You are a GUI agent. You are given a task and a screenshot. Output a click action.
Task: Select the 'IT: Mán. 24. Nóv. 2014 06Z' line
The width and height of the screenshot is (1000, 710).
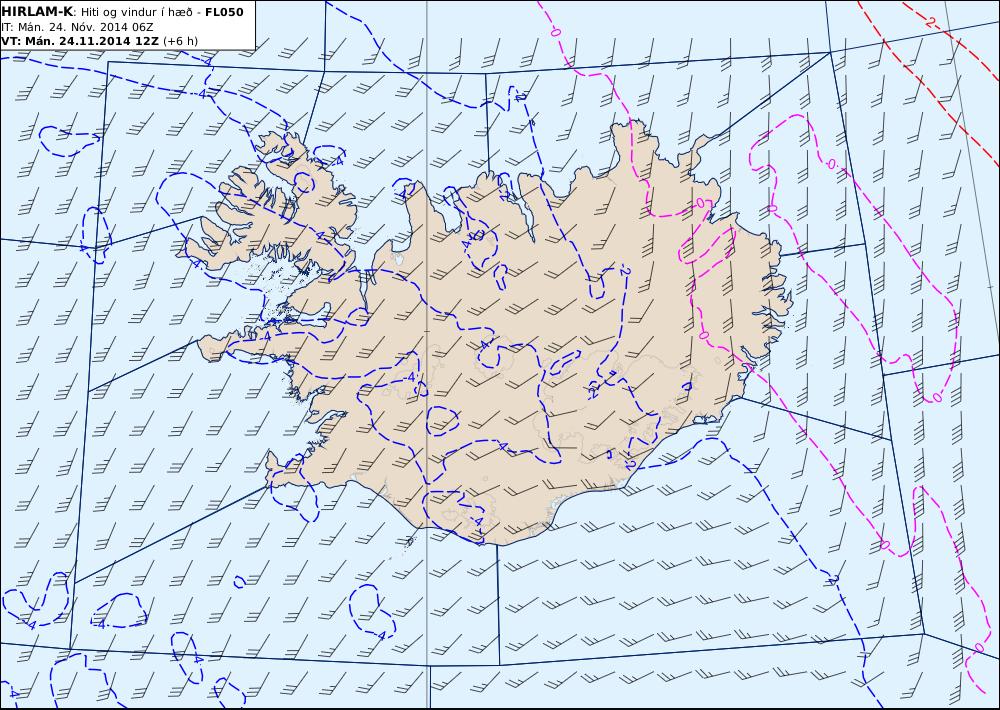click(x=77, y=27)
